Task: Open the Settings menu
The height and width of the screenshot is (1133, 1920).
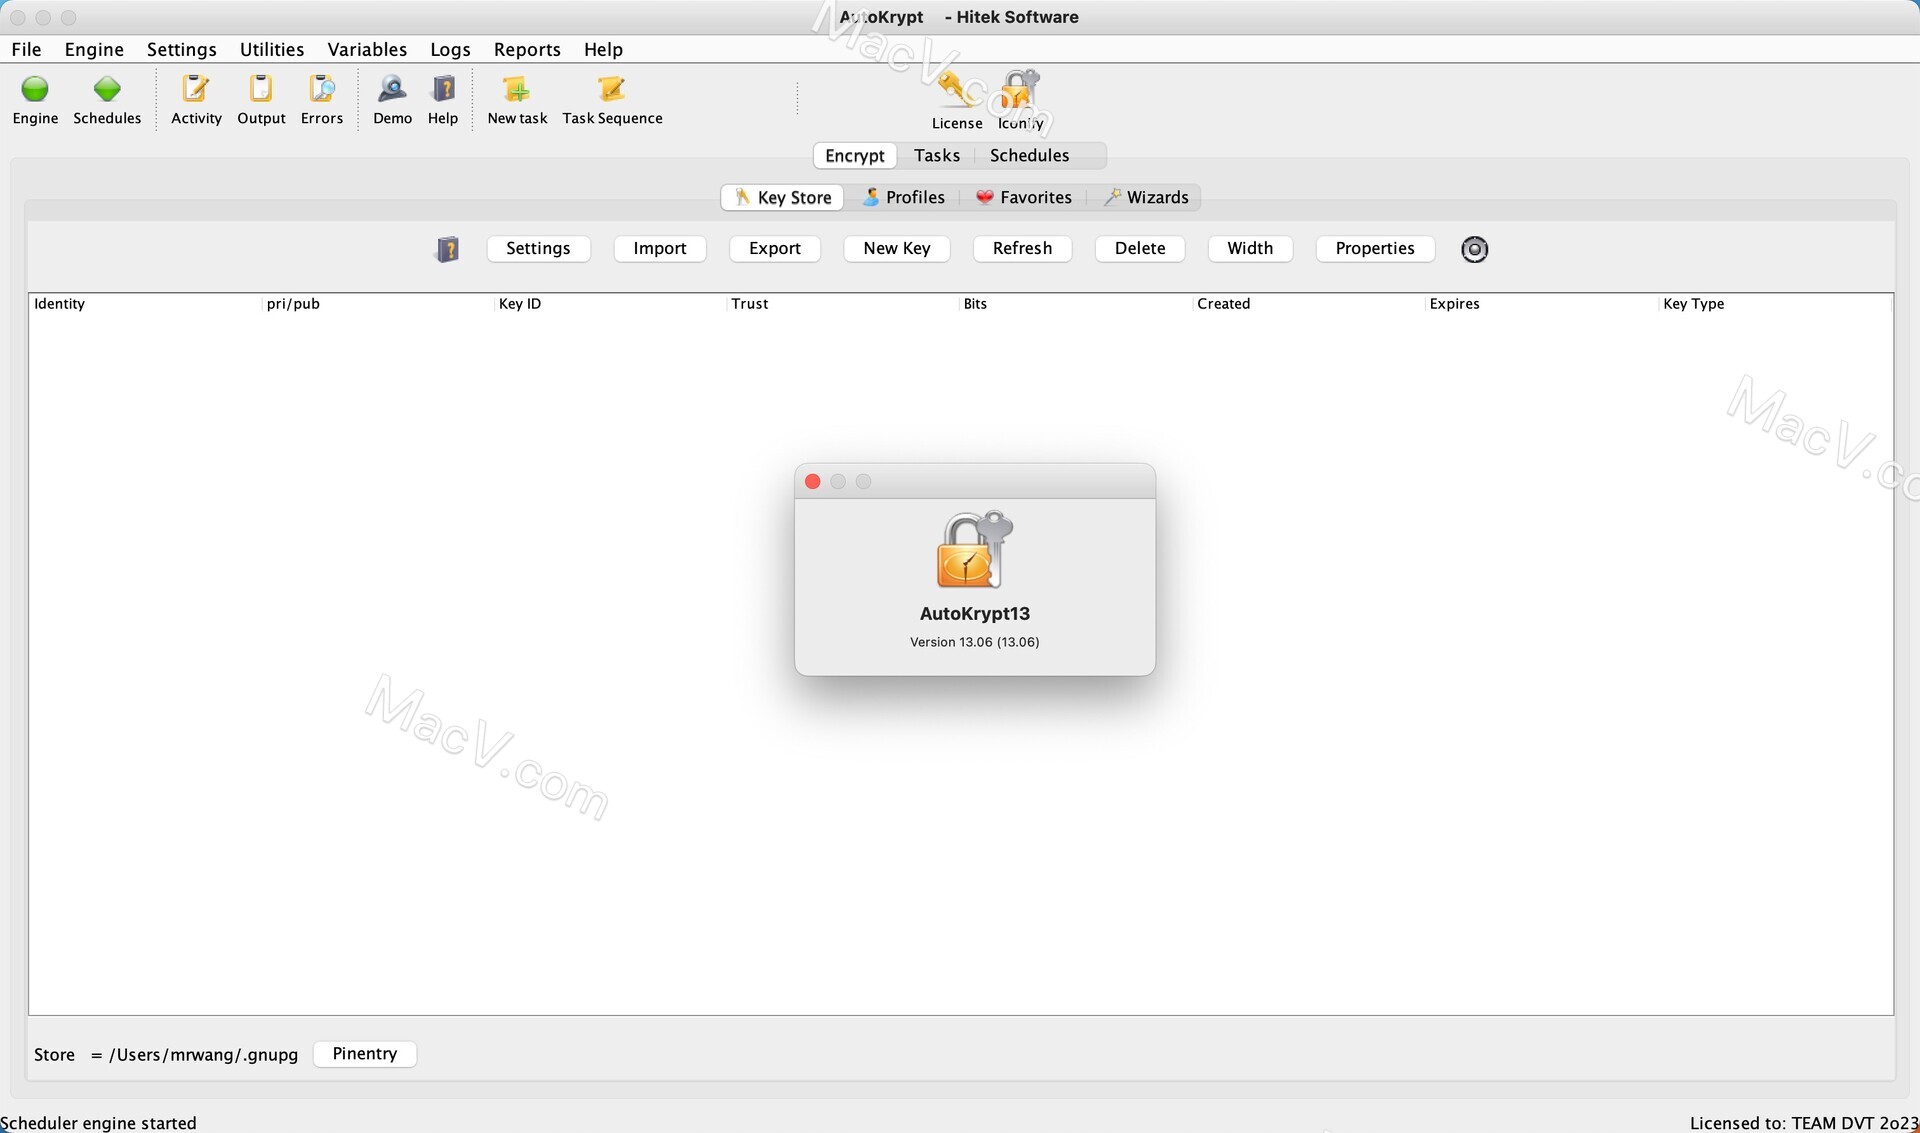Action: pos(181,49)
